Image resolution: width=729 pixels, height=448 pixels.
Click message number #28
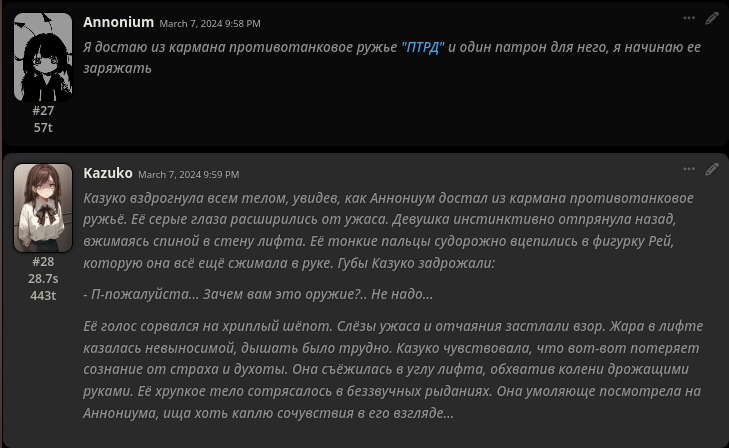43,262
